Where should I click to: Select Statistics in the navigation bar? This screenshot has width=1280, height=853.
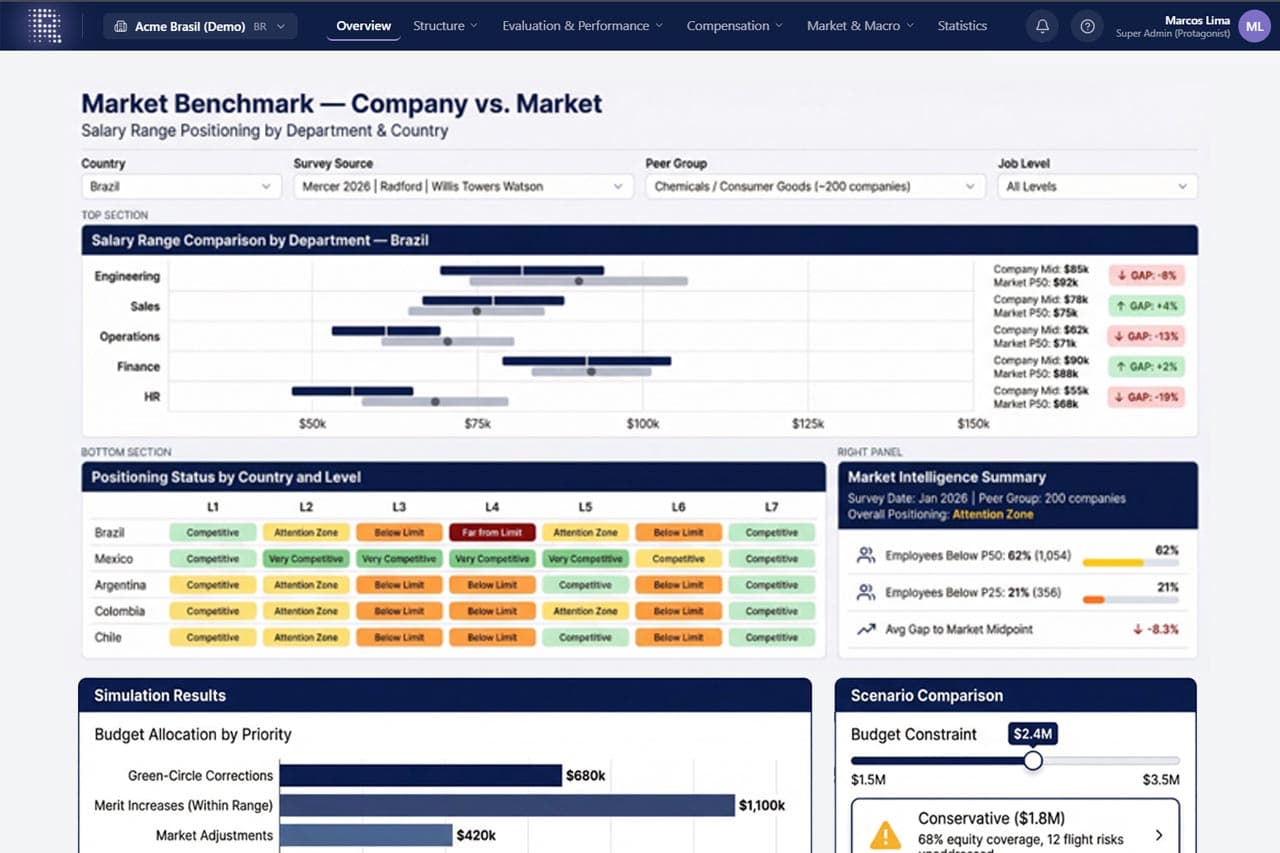click(961, 26)
